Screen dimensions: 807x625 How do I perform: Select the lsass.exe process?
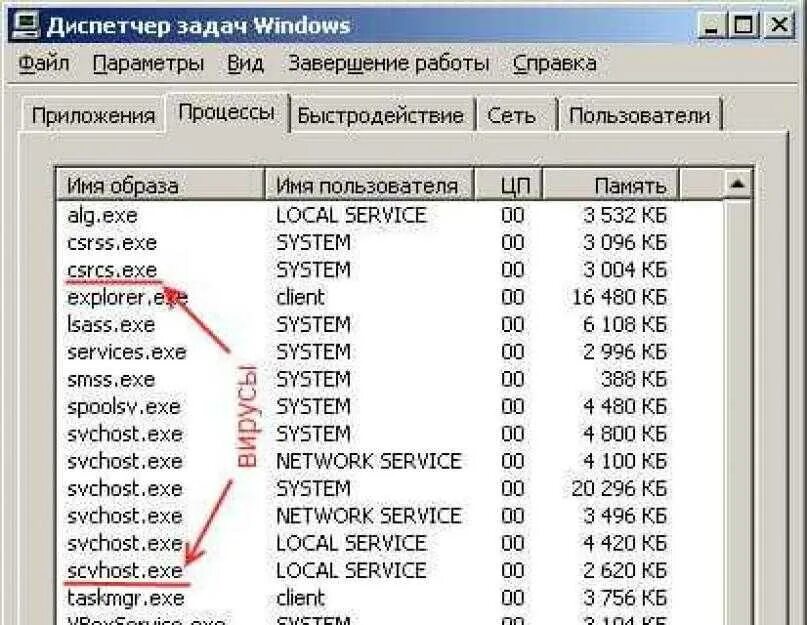pyautogui.click(x=111, y=325)
